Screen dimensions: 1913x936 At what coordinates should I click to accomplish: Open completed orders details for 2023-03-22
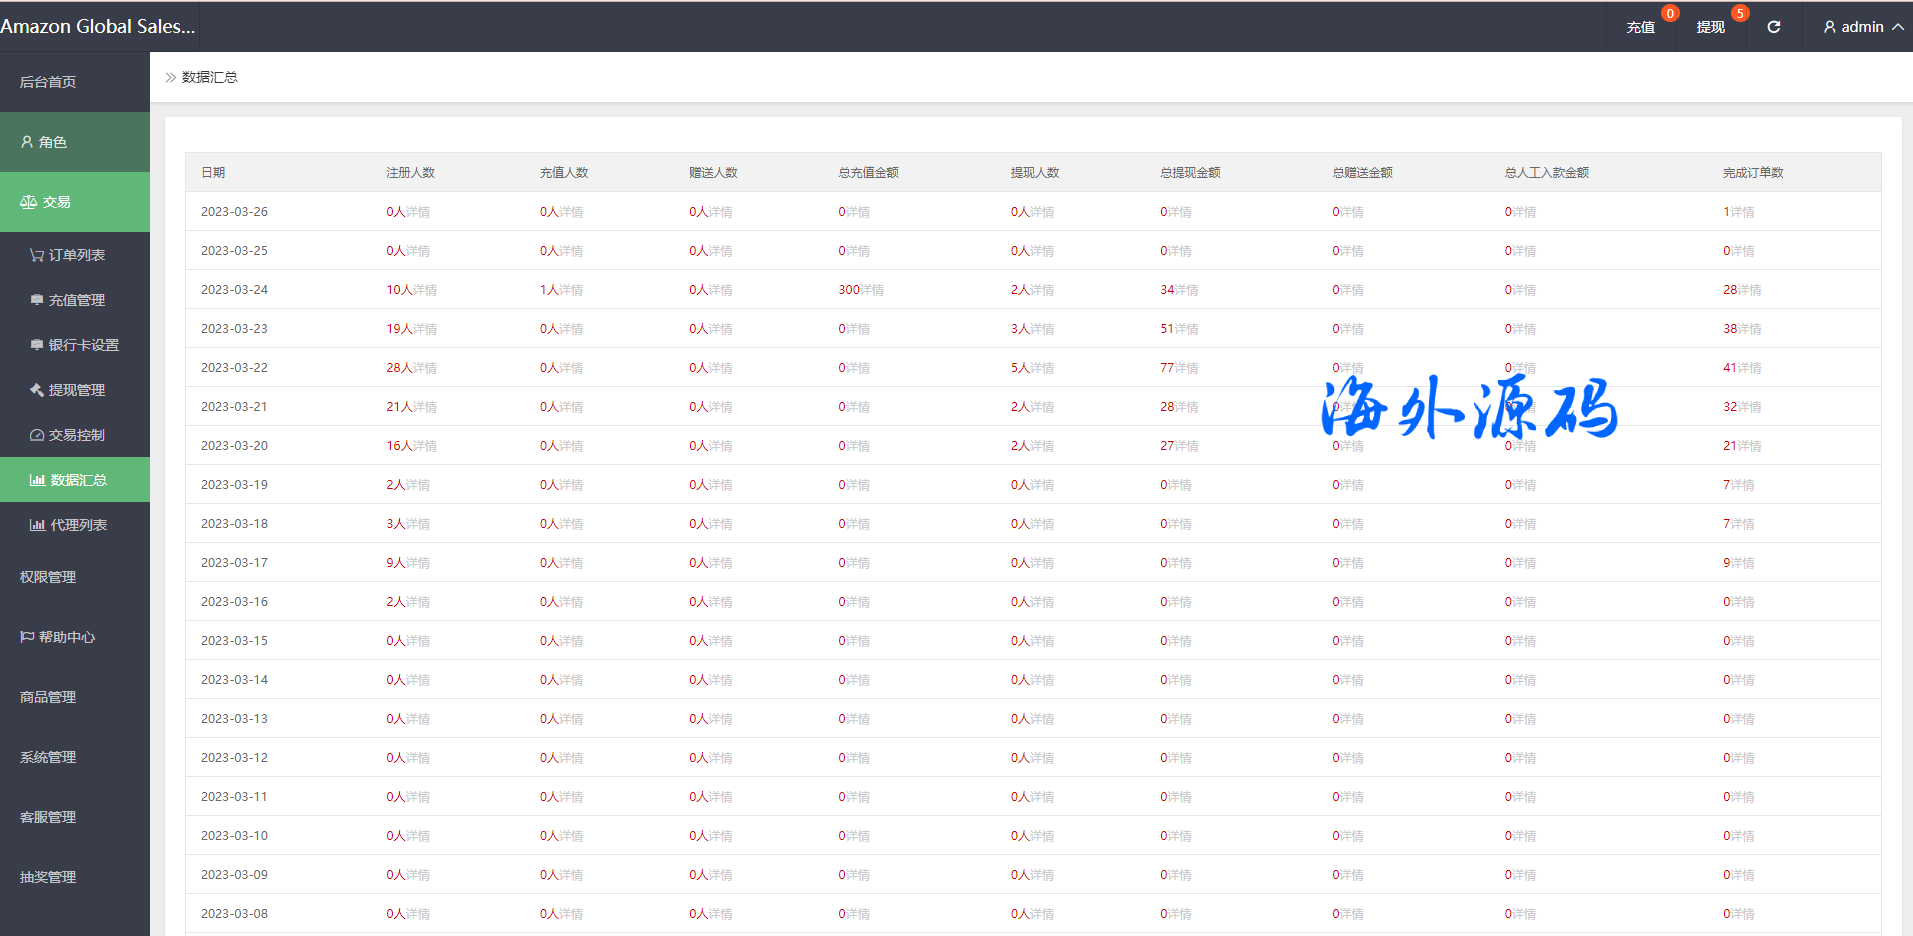[x=1749, y=368]
